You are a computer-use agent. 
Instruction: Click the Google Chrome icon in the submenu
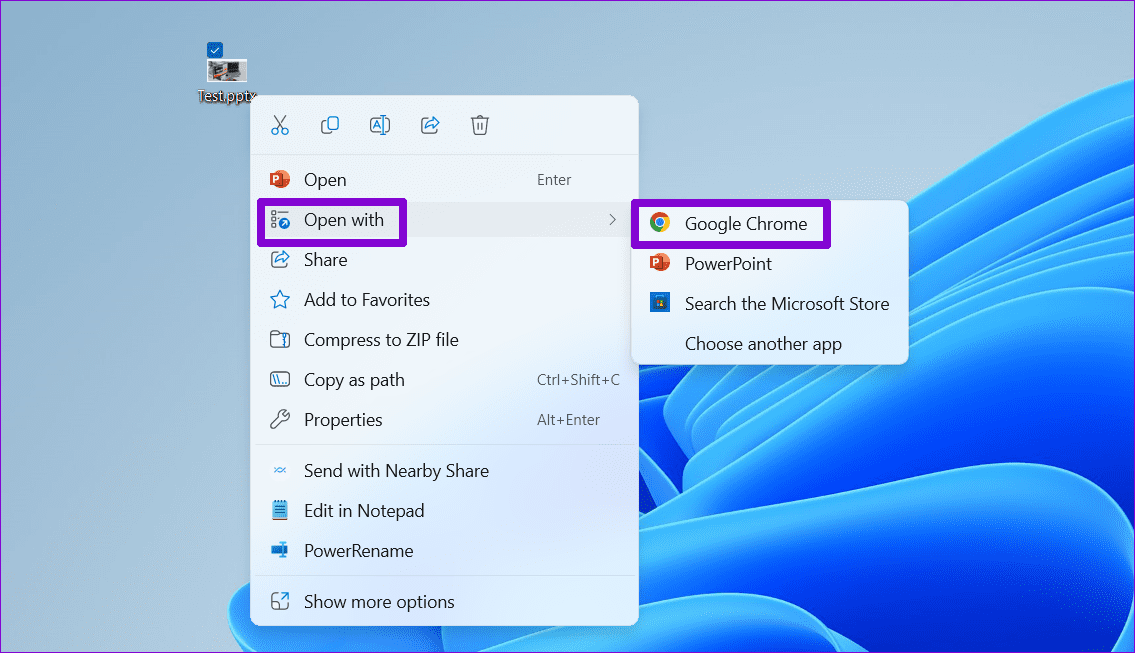(660, 223)
